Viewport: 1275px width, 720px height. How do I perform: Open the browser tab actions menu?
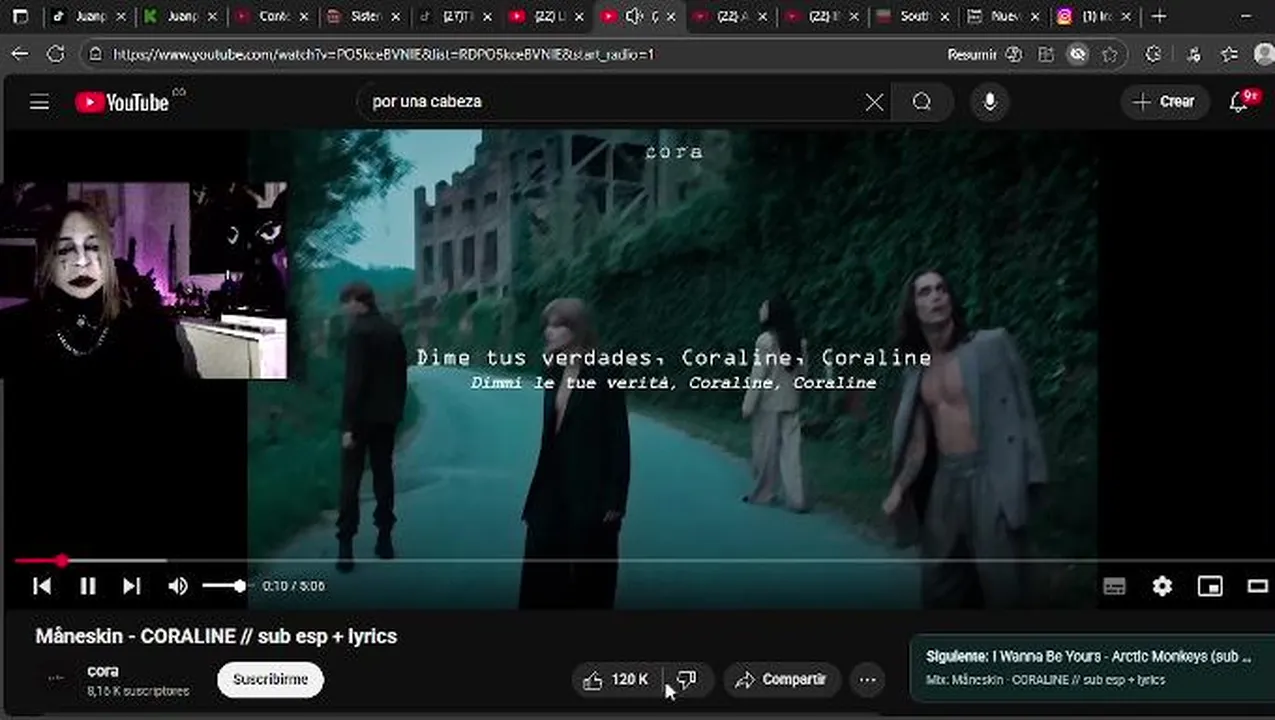[x=20, y=17]
